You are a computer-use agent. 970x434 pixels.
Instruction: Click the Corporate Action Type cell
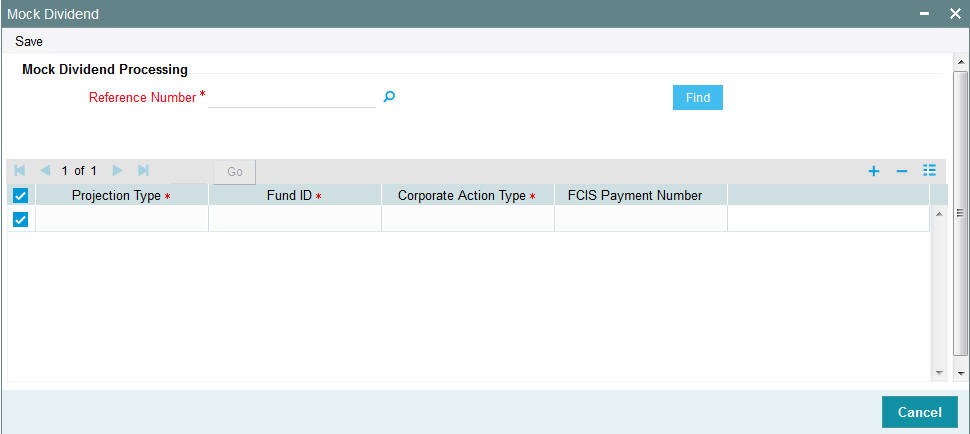coord(468,219)
